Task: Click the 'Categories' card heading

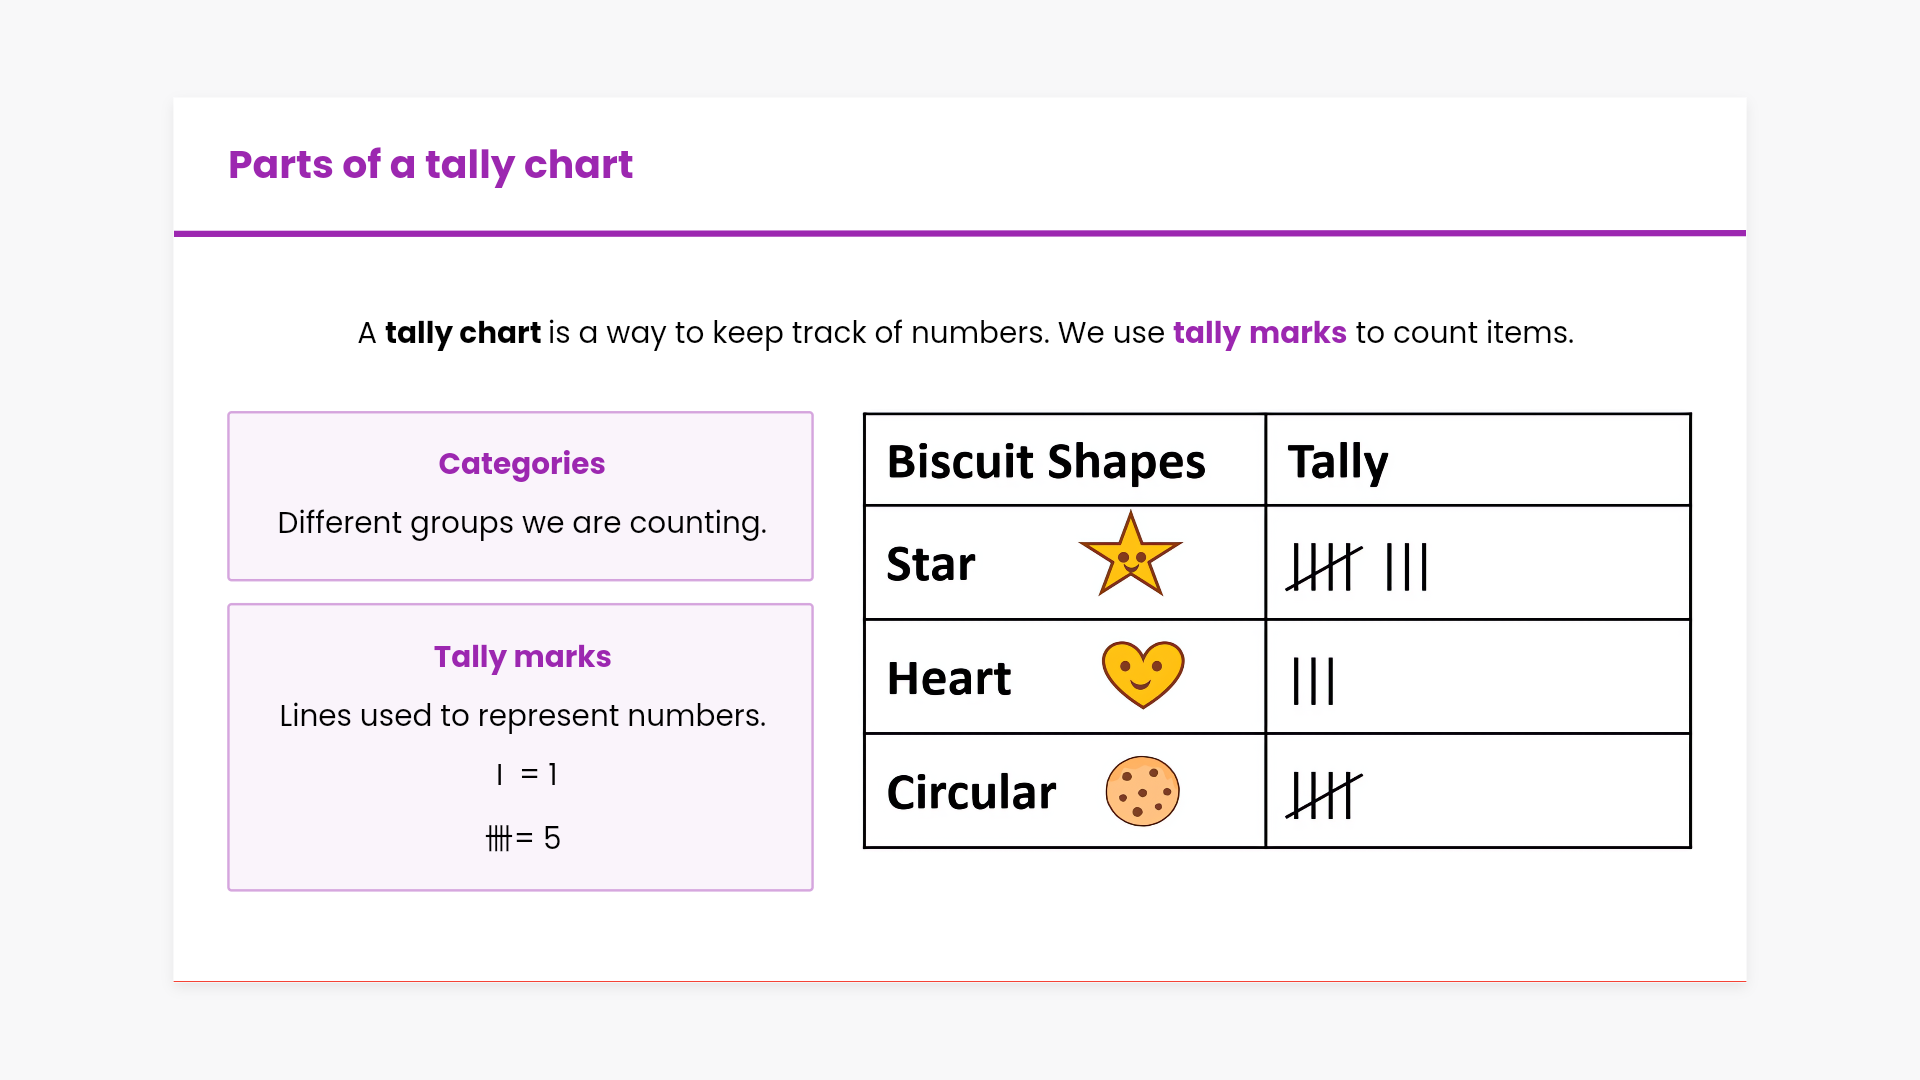Action: pyautogui.click(x=521, y=463)
